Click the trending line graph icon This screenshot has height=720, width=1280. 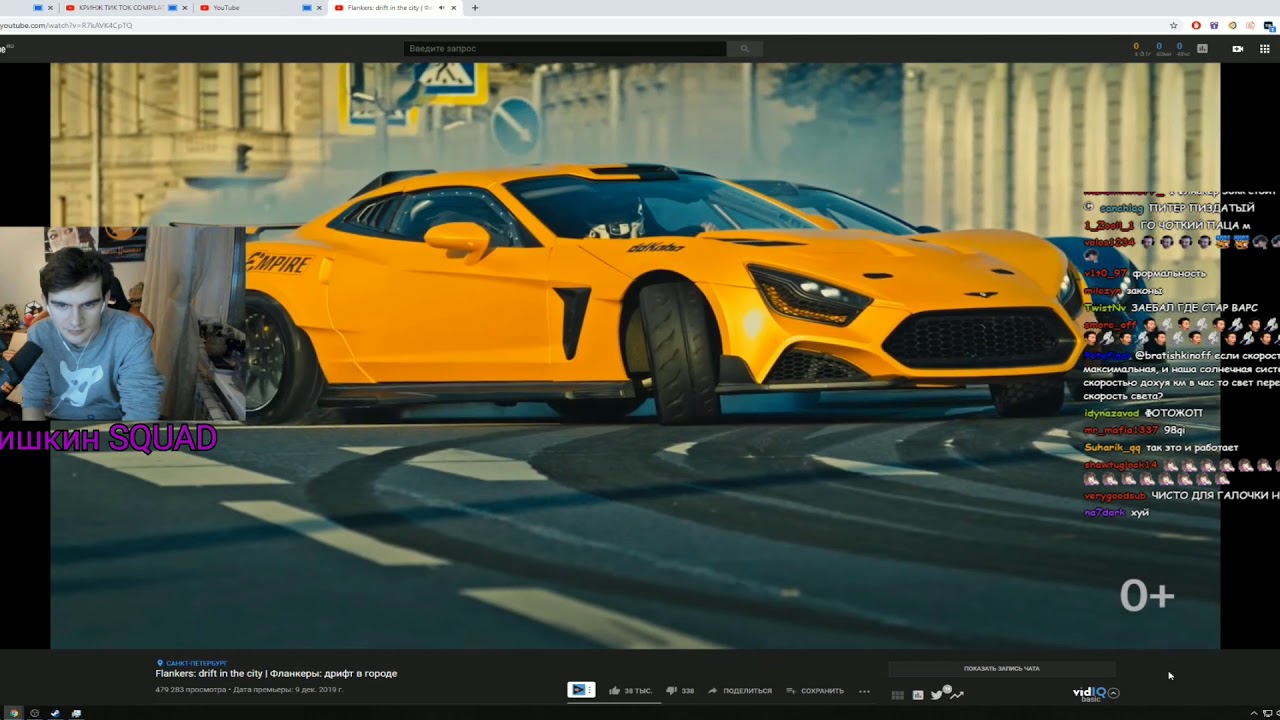pyautogui.click(x=957, y=694)
